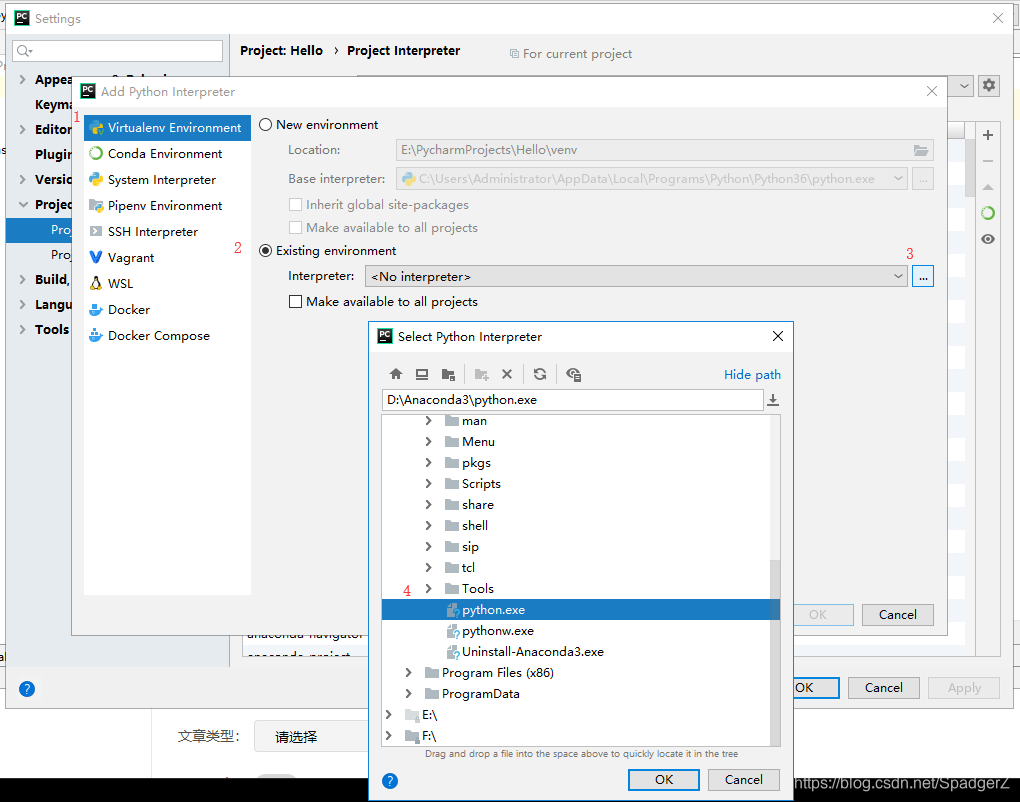Refresh the file tree
Screen dimensions: 1020x802
tap(540, 374)
